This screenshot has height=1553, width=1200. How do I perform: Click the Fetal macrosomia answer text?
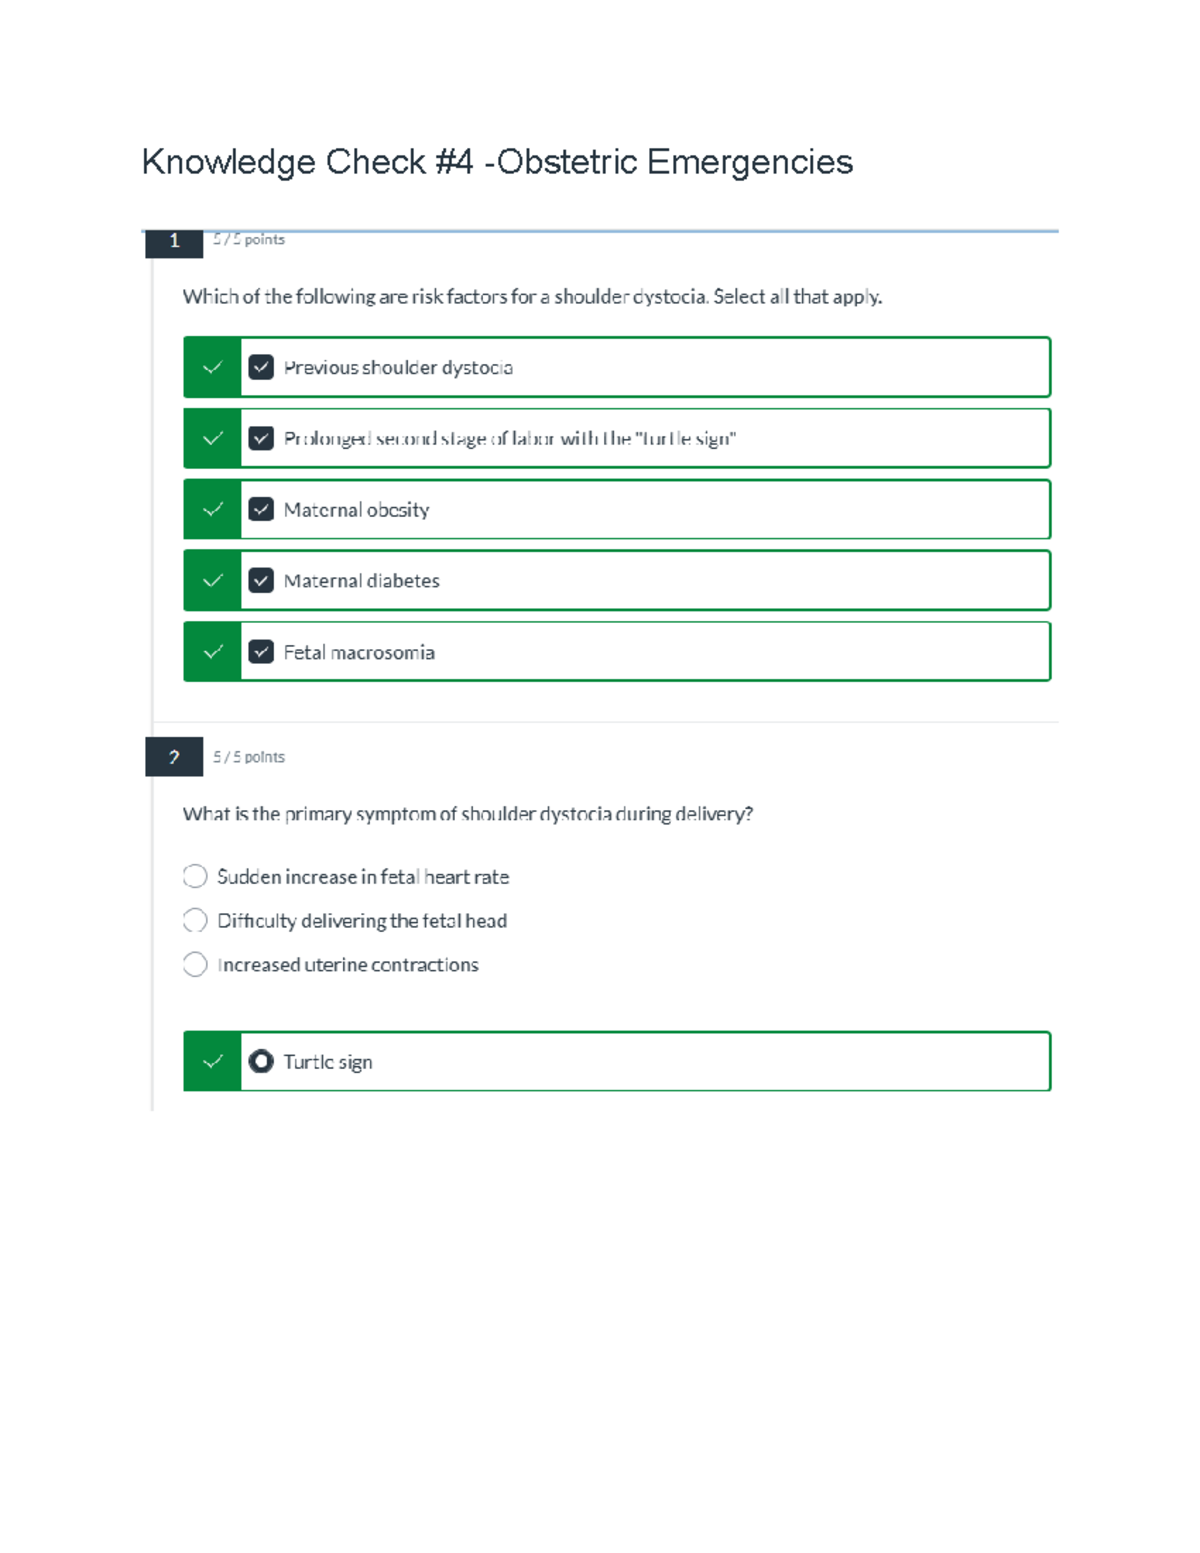pos(359,653)
